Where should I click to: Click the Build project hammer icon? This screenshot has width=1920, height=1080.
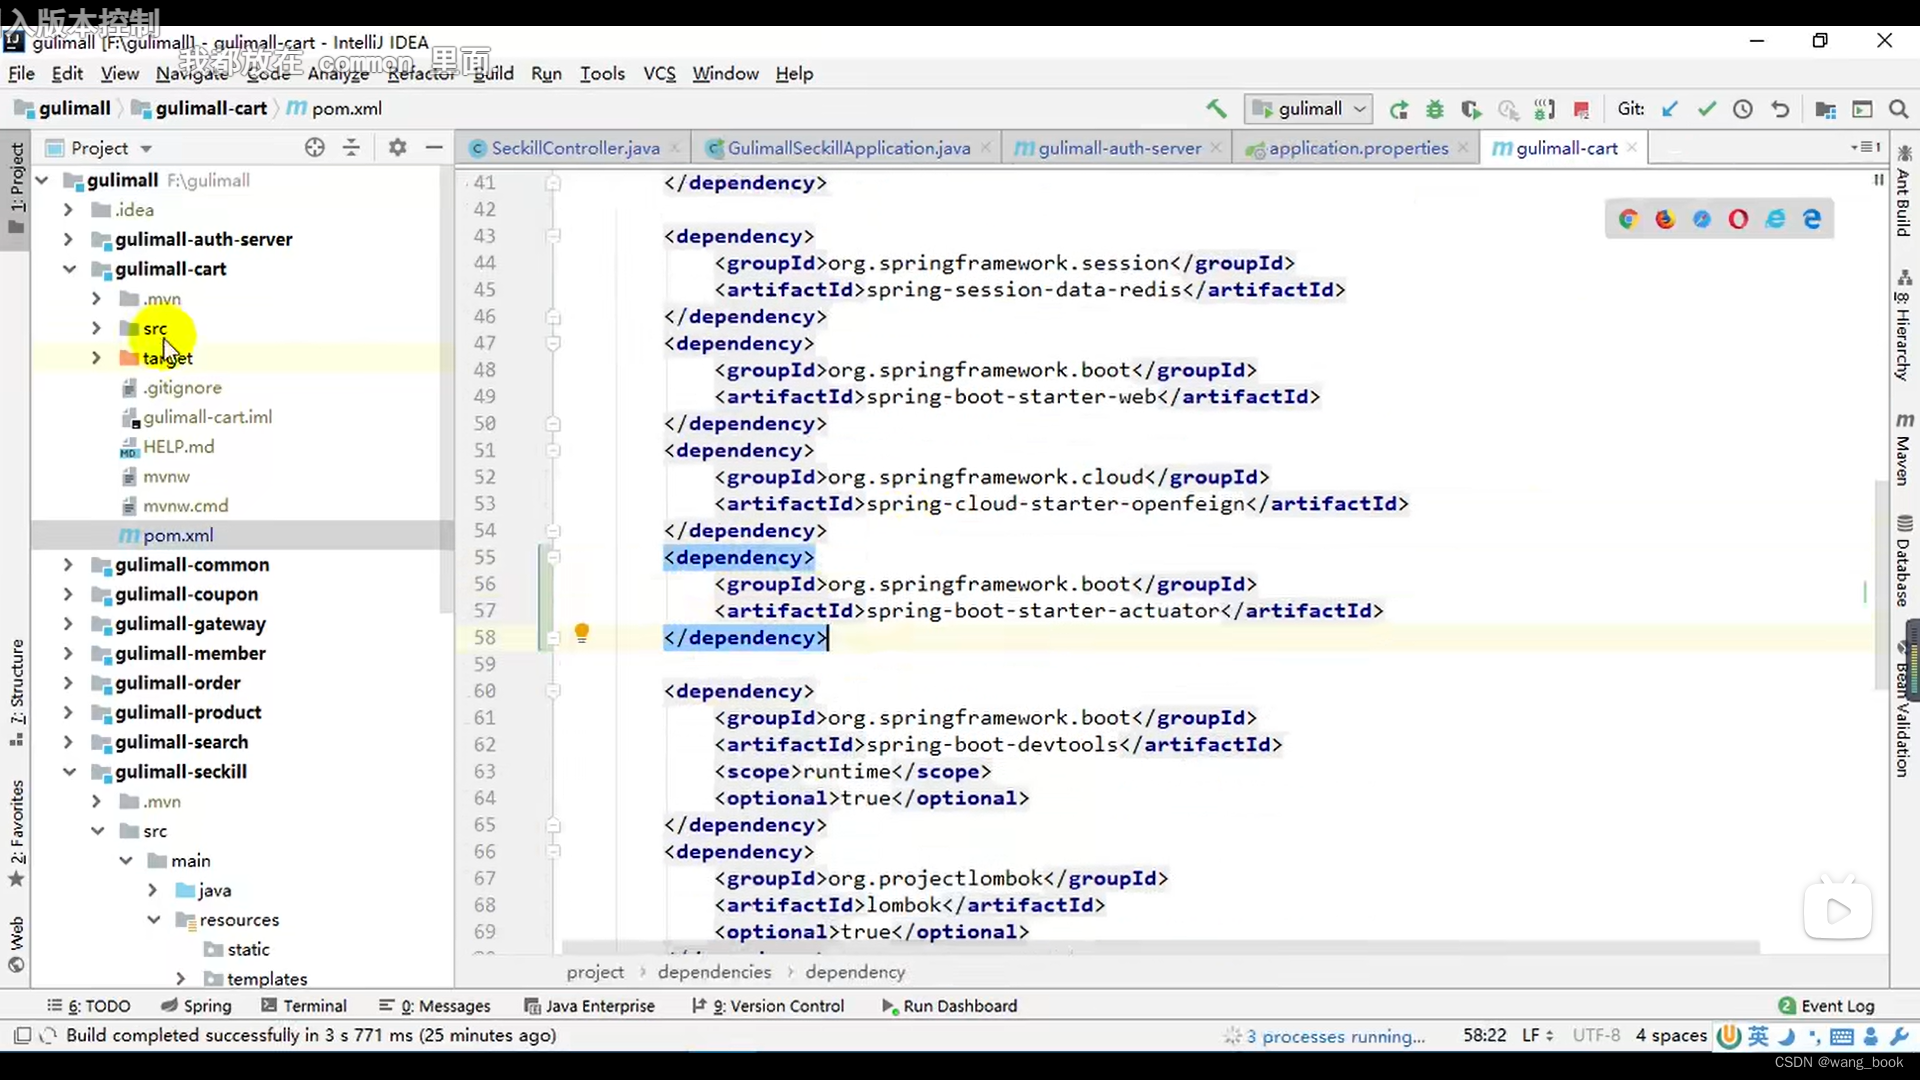1216,109
